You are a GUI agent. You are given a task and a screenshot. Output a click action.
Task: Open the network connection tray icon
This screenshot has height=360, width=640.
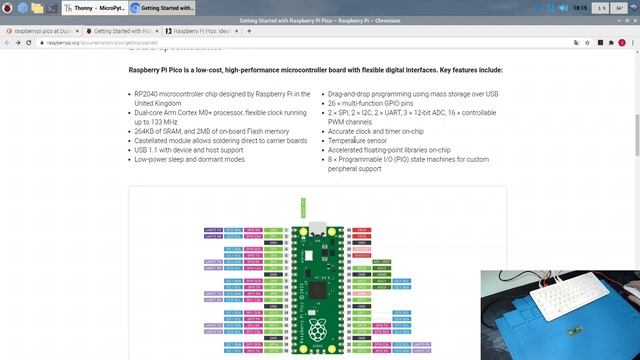coord(551,8)
